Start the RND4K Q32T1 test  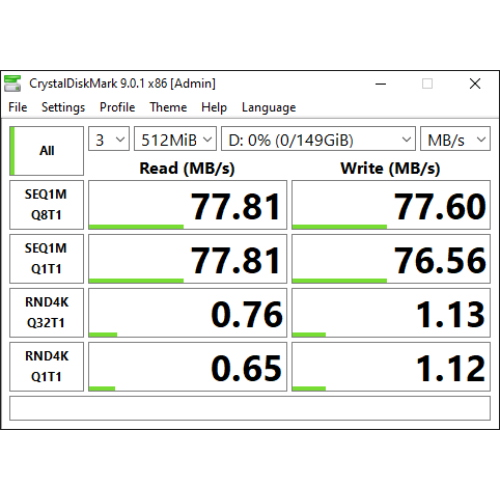[46, 313]
